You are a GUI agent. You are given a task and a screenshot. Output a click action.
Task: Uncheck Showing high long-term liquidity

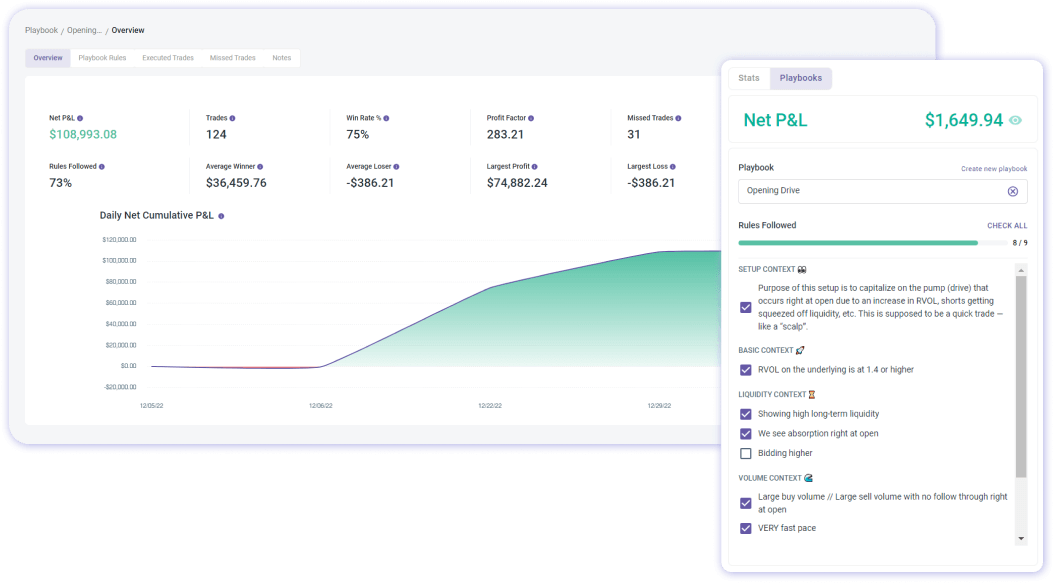tap(745, 413)
